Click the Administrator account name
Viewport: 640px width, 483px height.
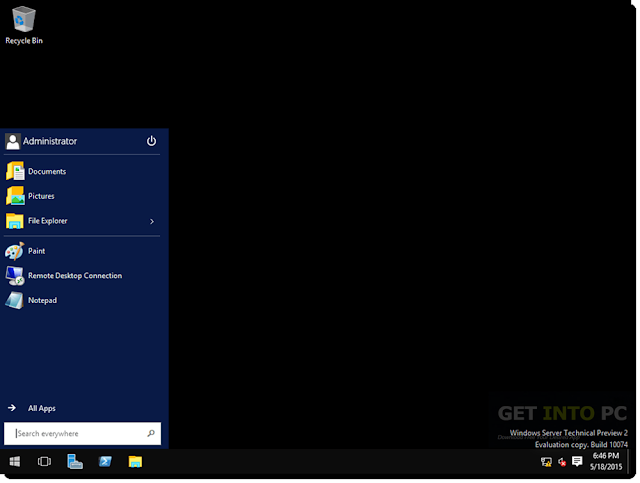[50, 141]
